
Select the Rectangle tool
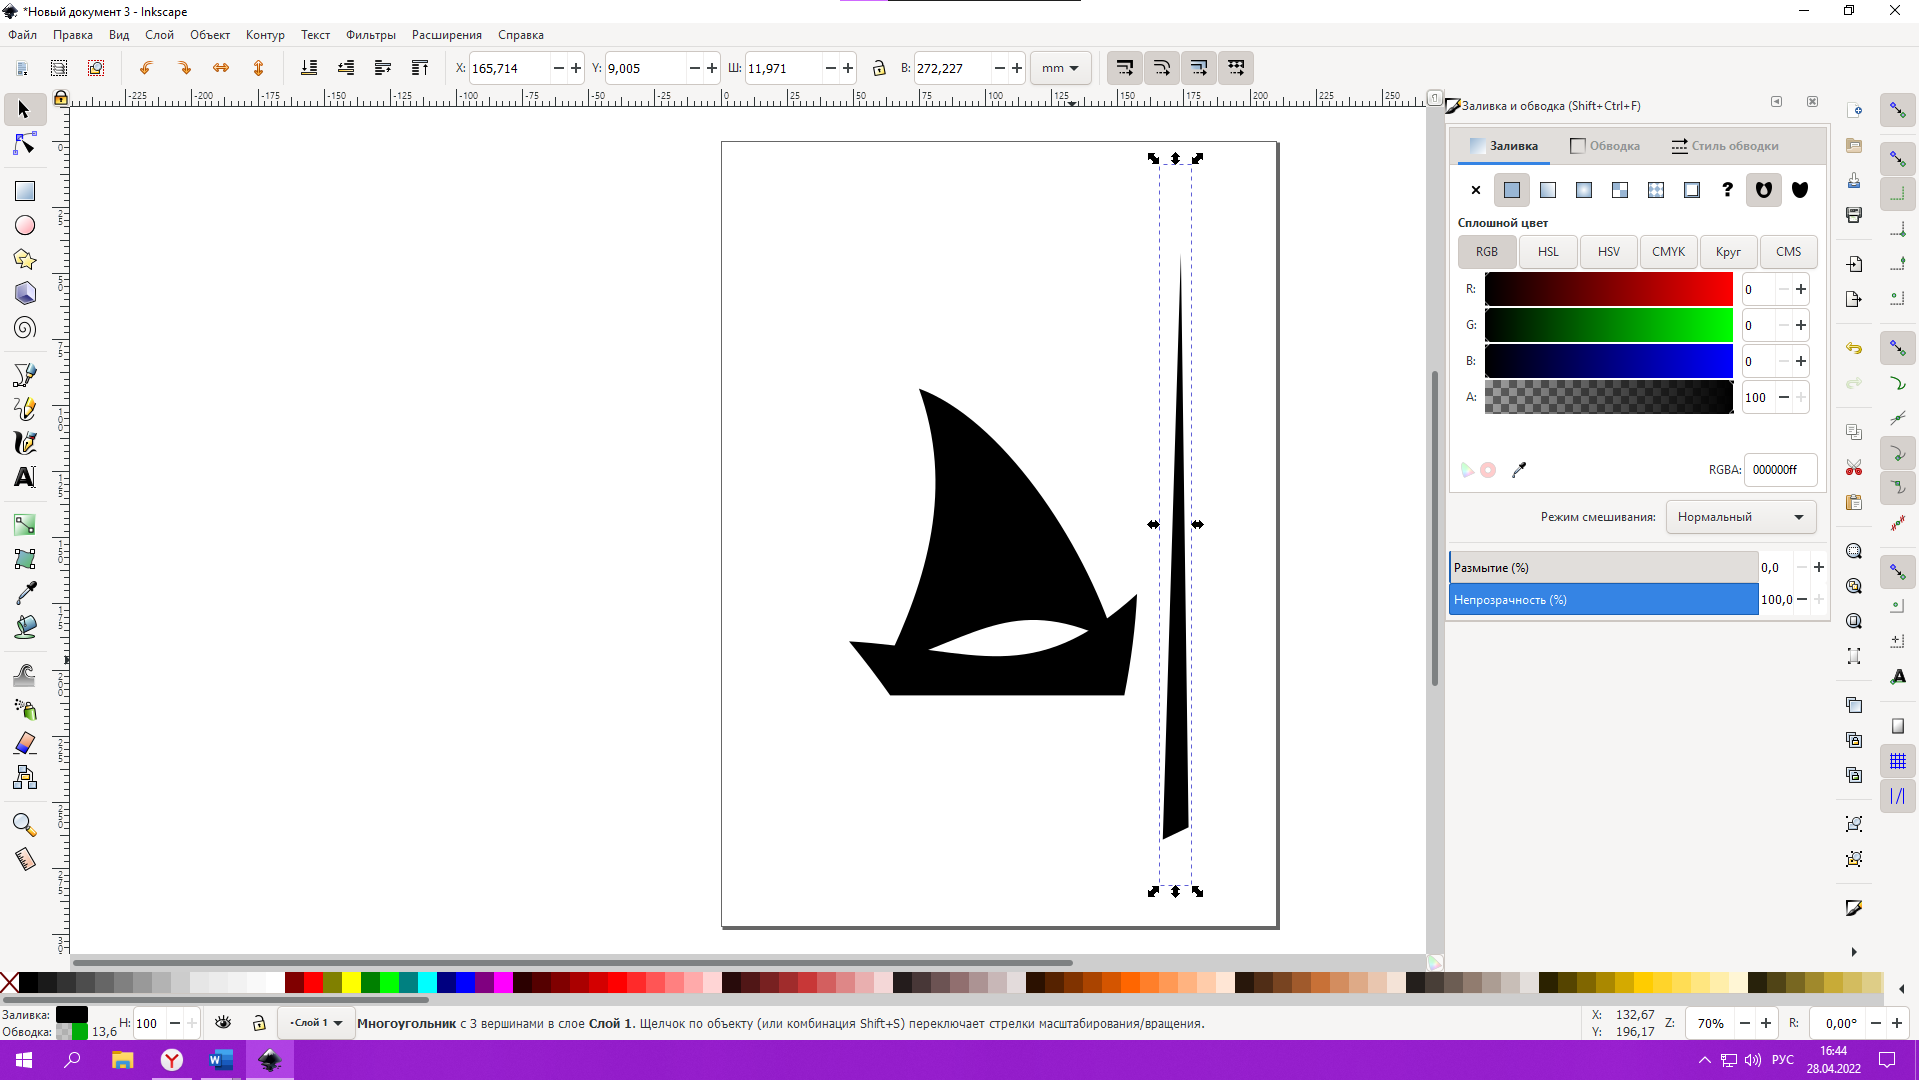24,190
